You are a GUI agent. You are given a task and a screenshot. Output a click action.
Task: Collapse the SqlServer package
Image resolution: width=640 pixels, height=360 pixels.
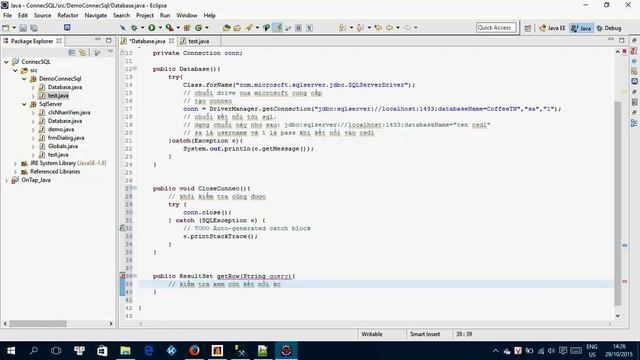point(24,104)
